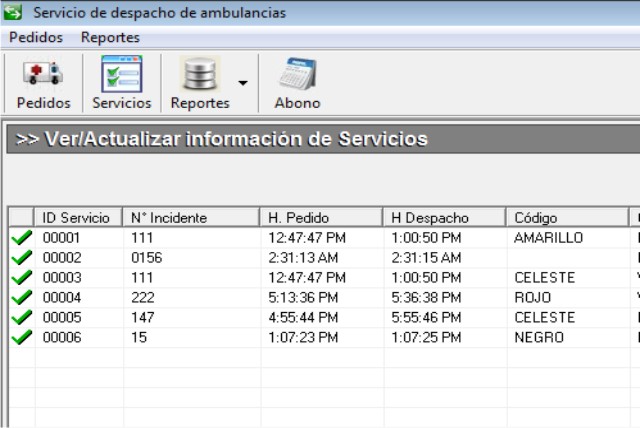Sort by H Despacho column header

pyautogui.click(x=444, y=217)
